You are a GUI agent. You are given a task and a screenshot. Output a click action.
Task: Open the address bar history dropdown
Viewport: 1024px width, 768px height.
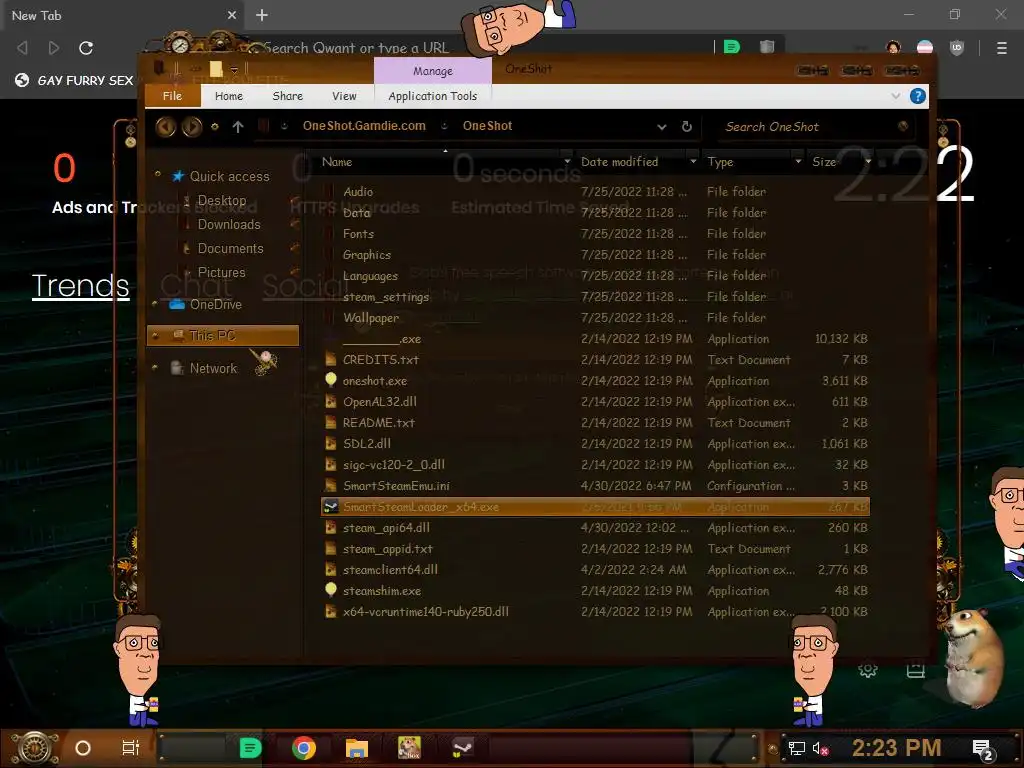tap(662, 127)
